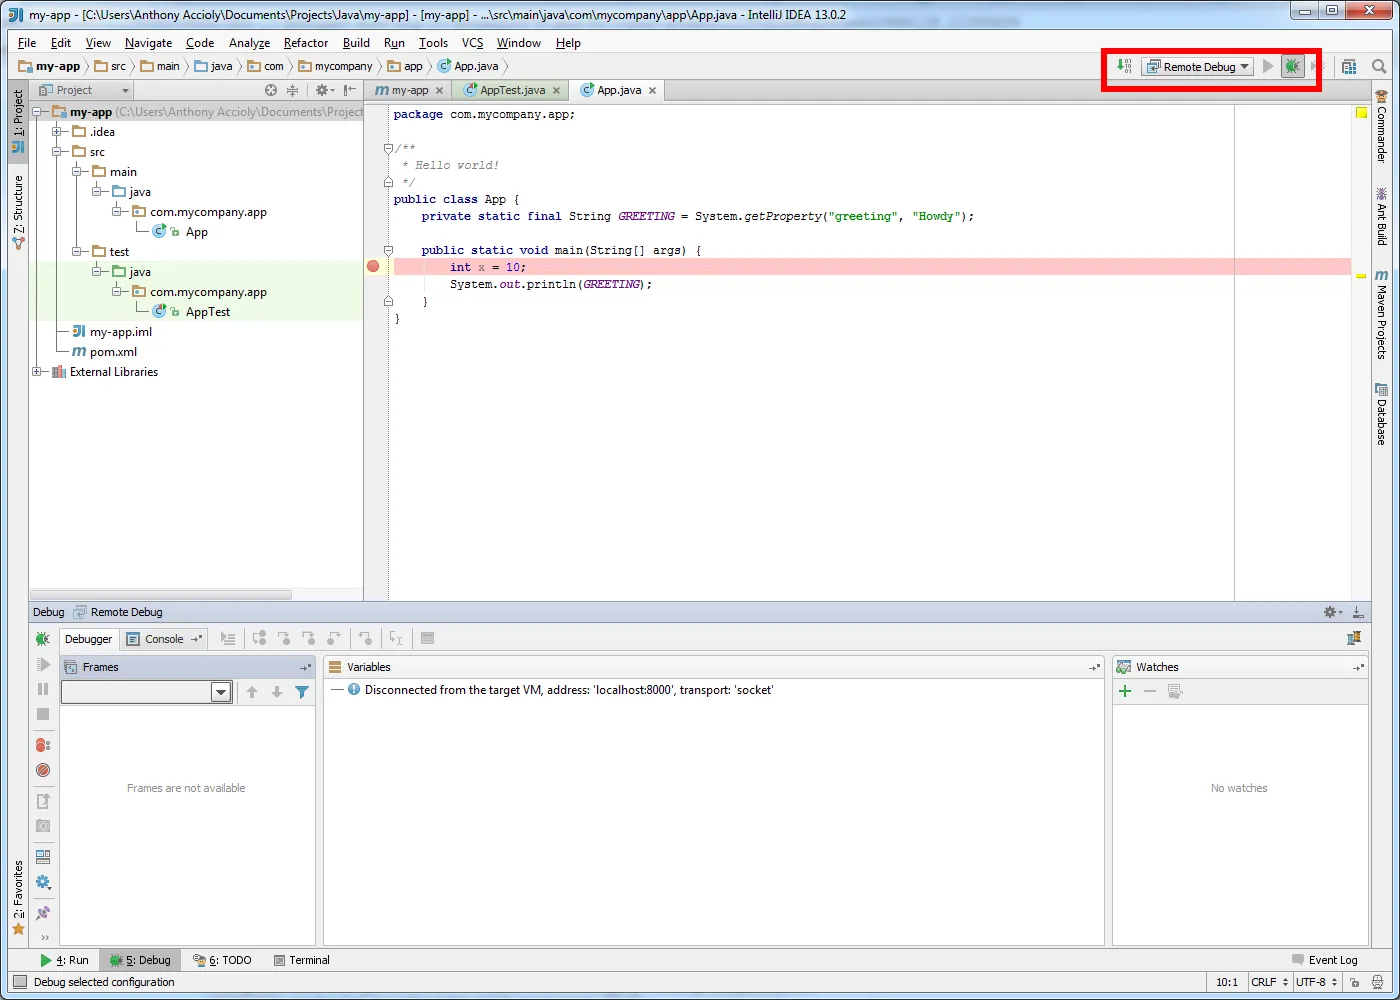Pin the debug tab
1400x1000 pixels.
click(43, 913)
